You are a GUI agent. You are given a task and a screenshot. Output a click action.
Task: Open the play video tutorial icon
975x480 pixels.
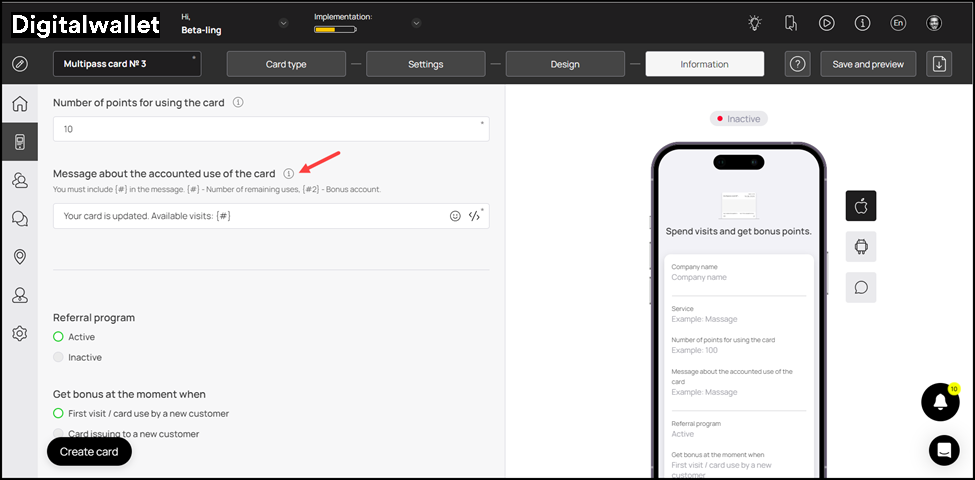[x=826, y=24]
